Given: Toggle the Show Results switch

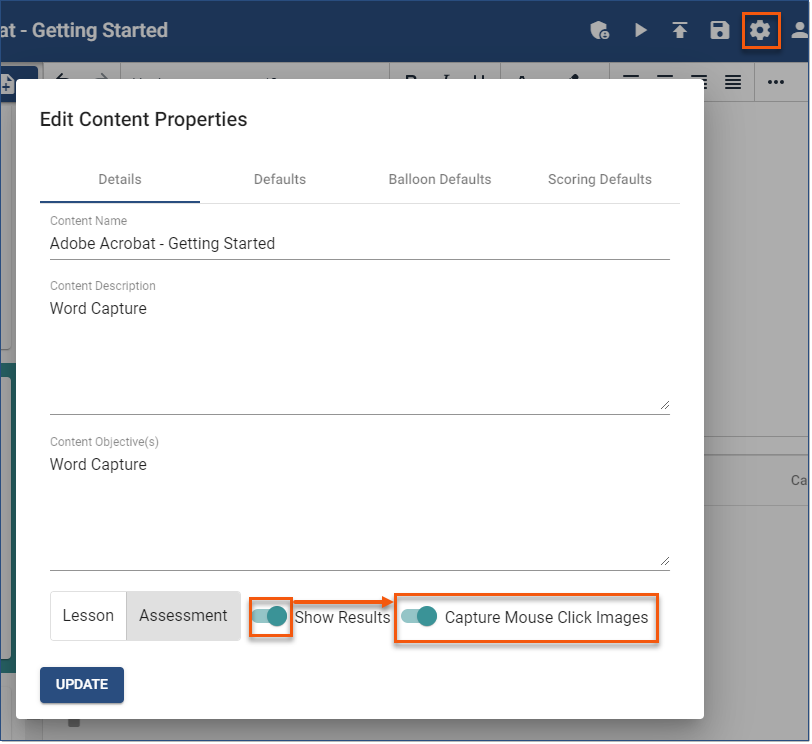Looking at the screenshot, I should tap(270, 617).
